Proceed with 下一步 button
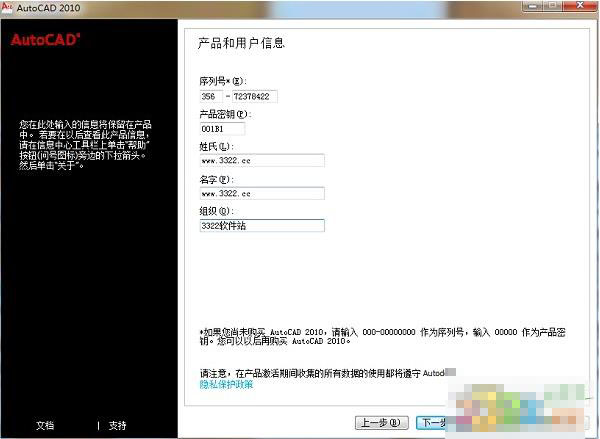This screenshot has width=600, height=439. click(x=432, y=423)
